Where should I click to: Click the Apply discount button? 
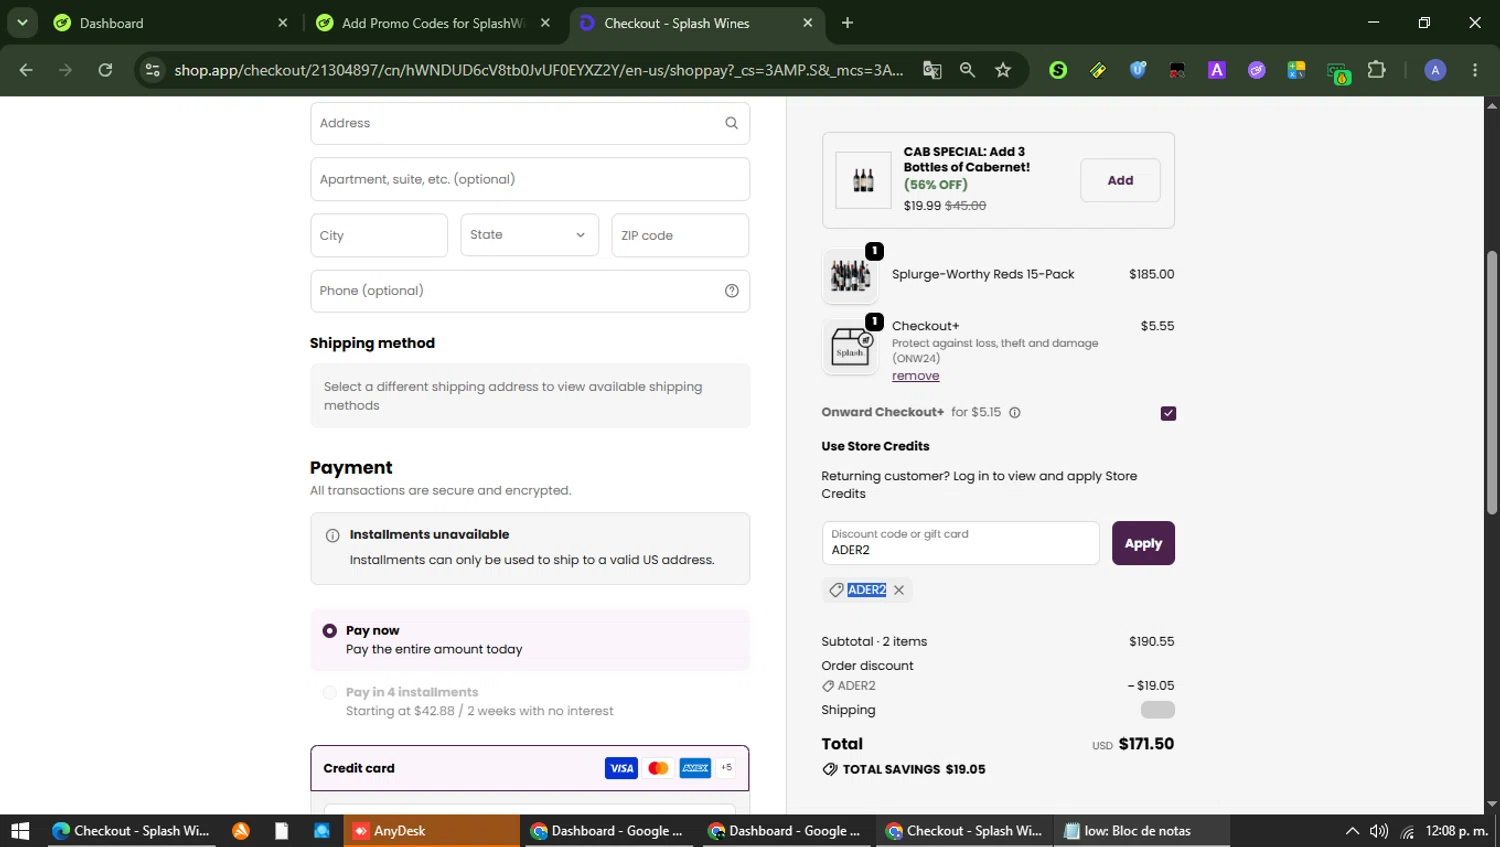coord(1143,543)
